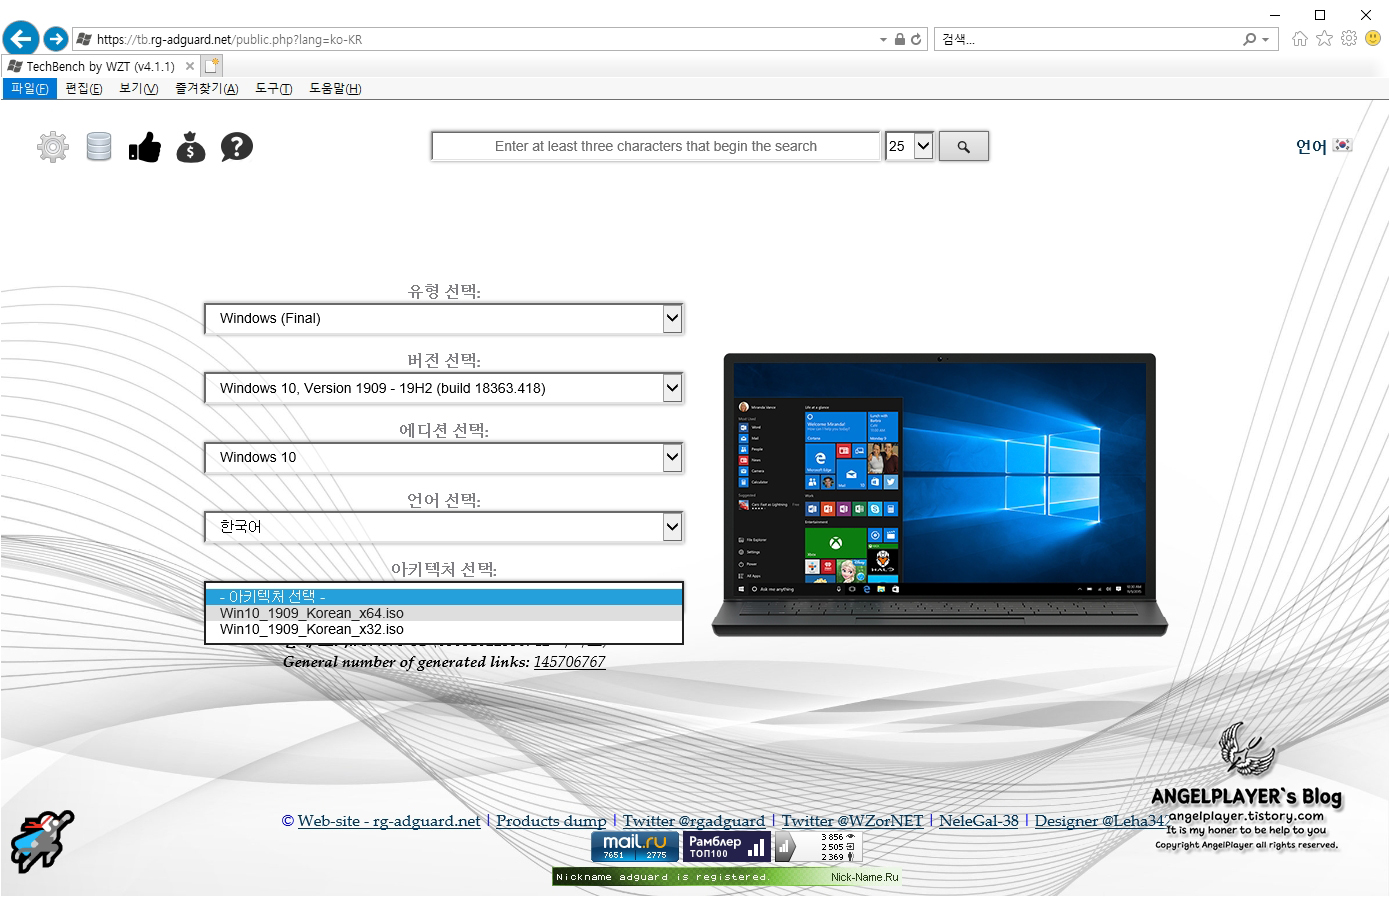Select Win10_1909_Korean_x64.iso option

[x=443, y=613]
